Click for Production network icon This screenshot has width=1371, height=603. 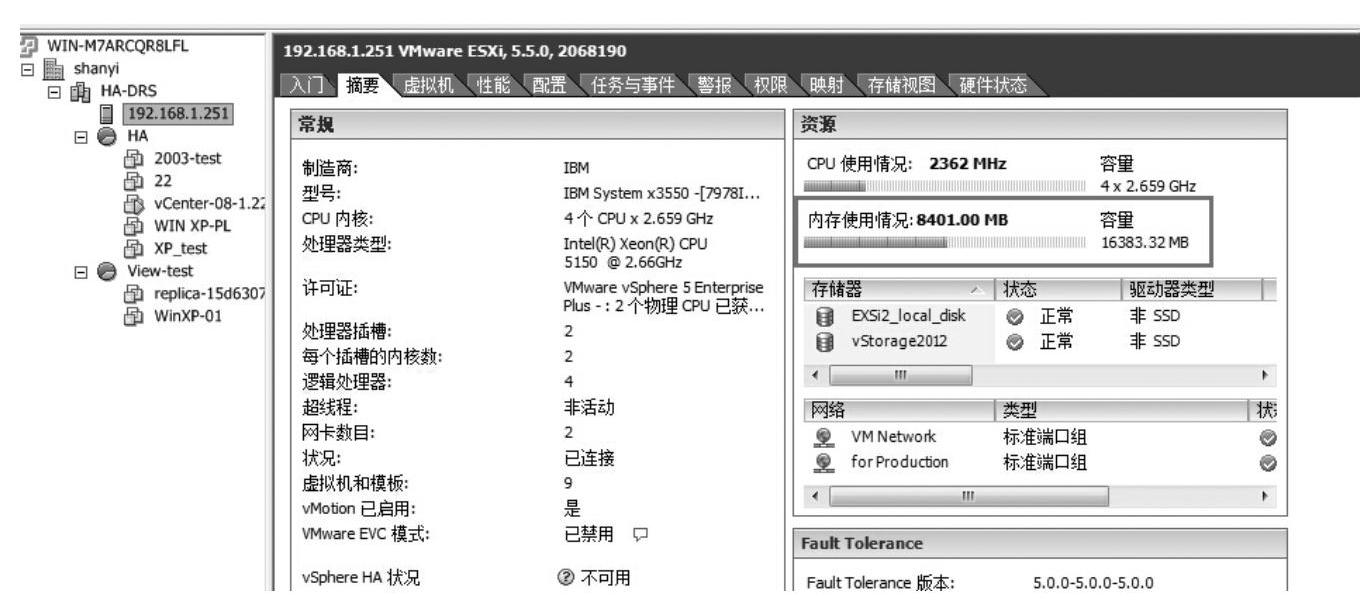[826, 461]
